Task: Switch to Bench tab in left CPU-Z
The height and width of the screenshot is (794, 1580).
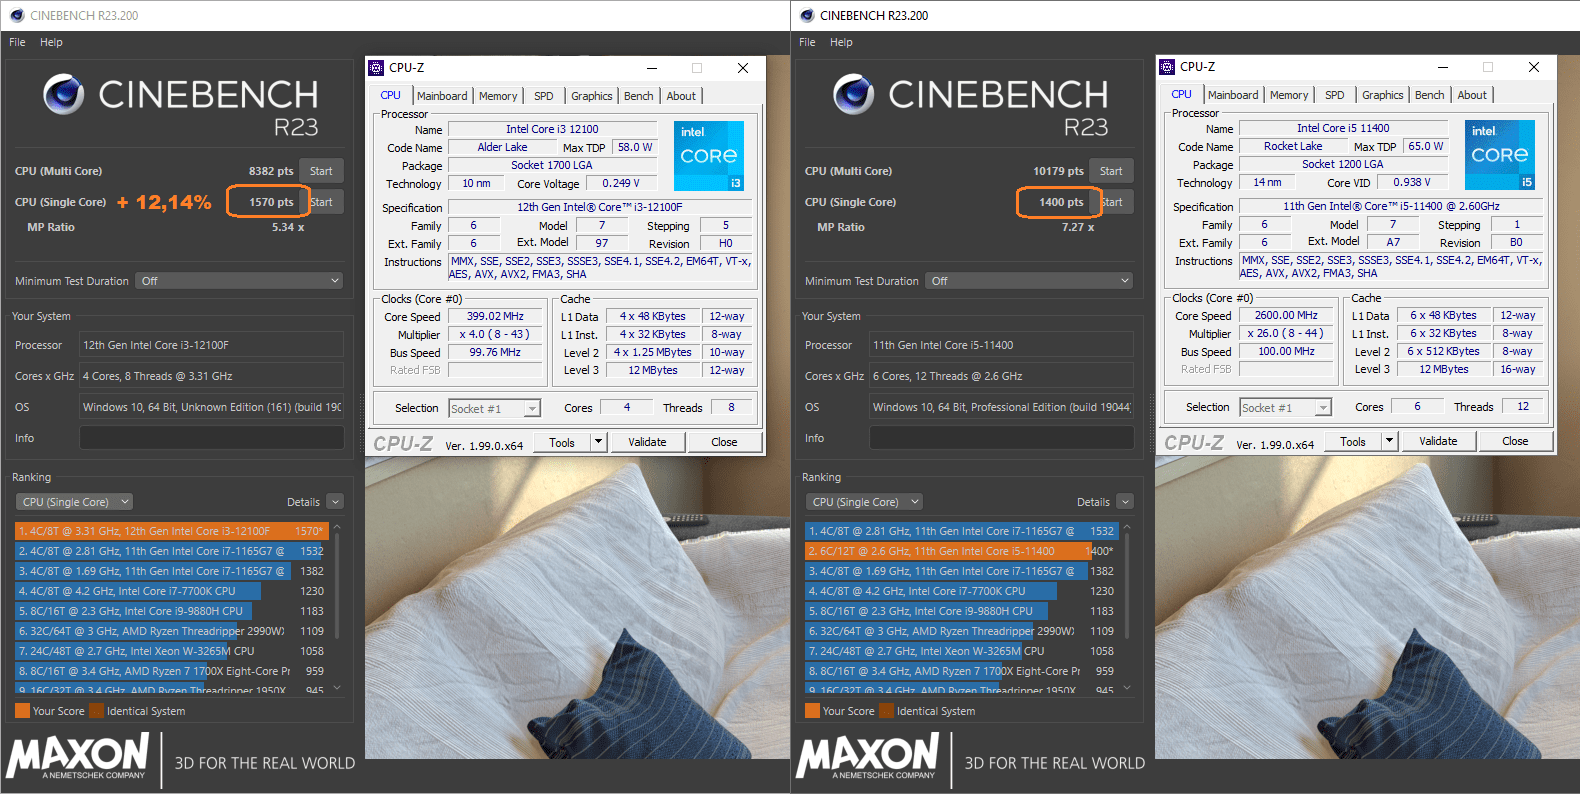Action: point(639,96)
